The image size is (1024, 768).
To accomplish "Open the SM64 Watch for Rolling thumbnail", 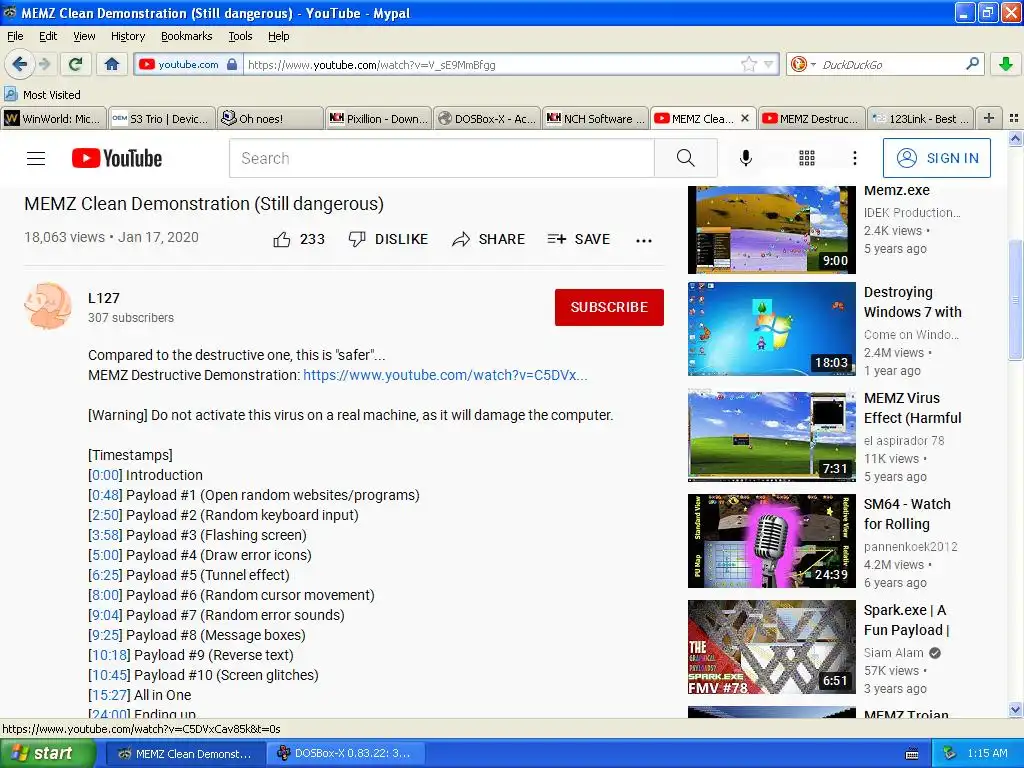I will click(771, 541).
